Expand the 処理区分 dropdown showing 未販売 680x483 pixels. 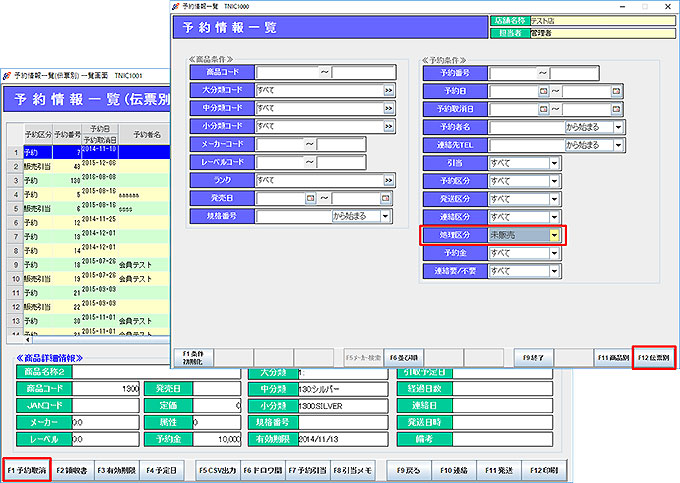click(555, 235)
